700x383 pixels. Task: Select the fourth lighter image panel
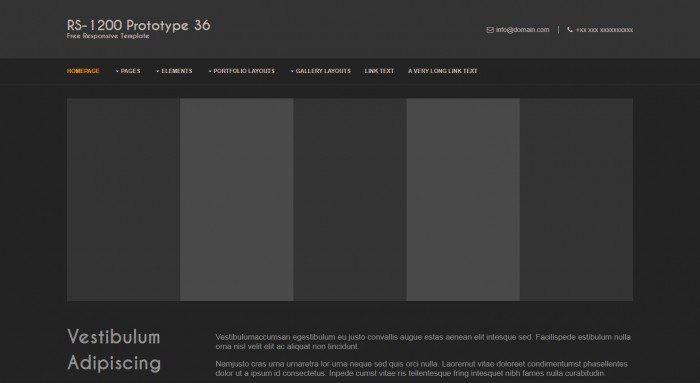(x=463, y=200)
